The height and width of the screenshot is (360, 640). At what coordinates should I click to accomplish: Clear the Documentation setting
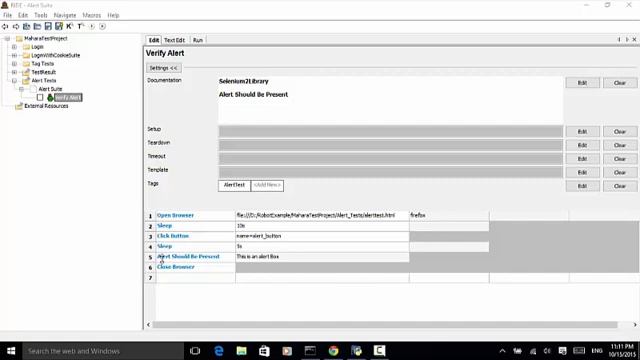coord(620,83)
